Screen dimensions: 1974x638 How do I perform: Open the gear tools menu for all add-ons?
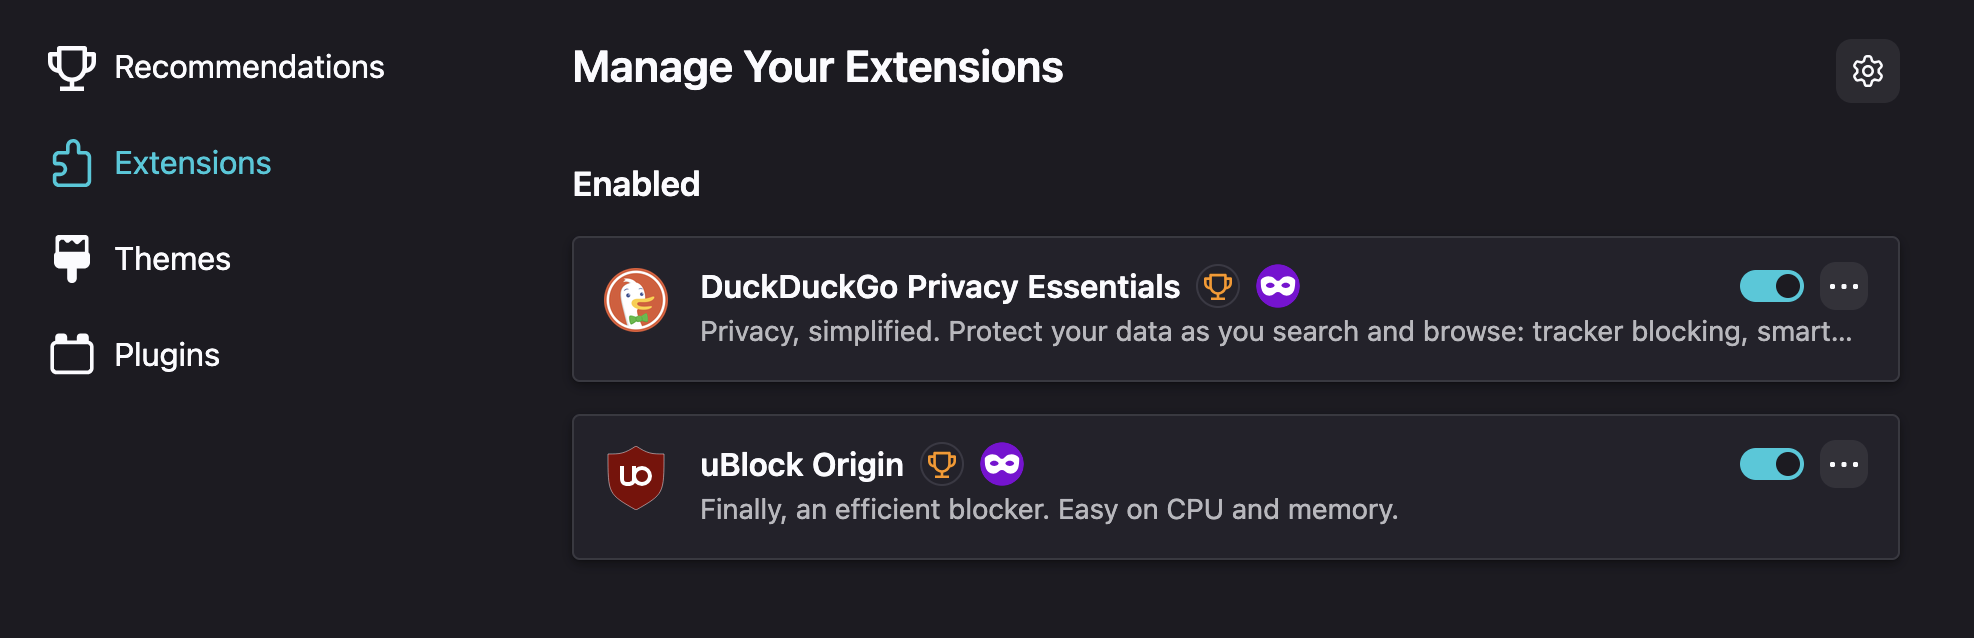(x=1867, y=71)
